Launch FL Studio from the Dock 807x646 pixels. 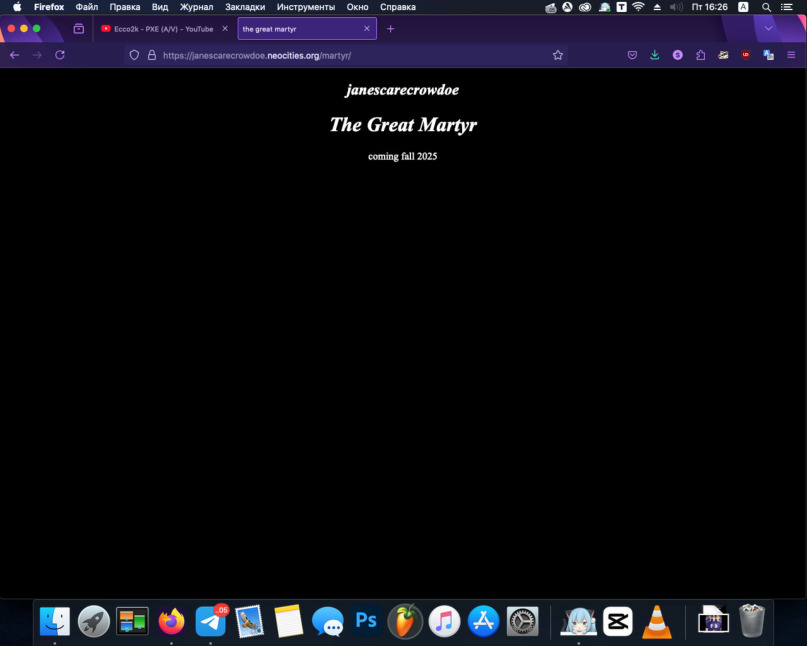[x=405, y=621]
